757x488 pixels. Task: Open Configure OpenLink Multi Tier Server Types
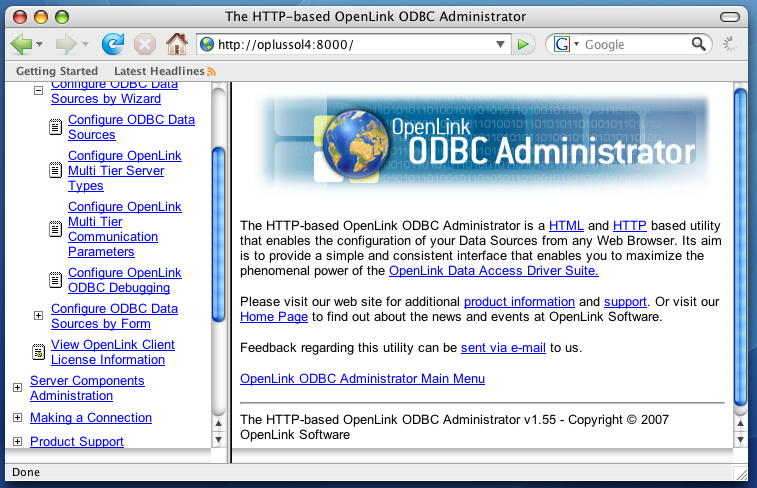[125, 170]
